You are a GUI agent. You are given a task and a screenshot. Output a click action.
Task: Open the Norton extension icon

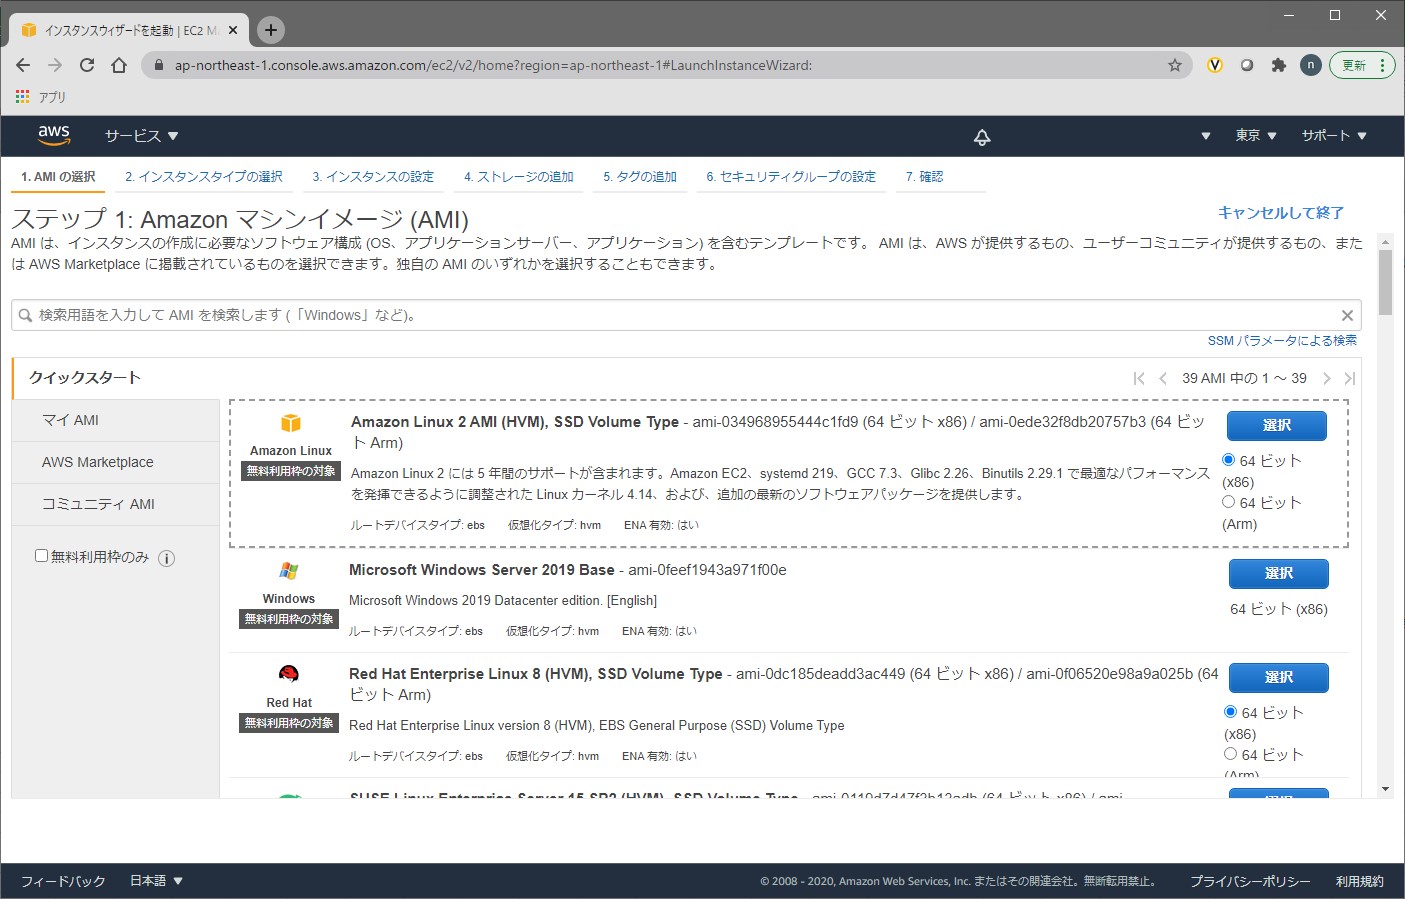tap(1215, 65)
